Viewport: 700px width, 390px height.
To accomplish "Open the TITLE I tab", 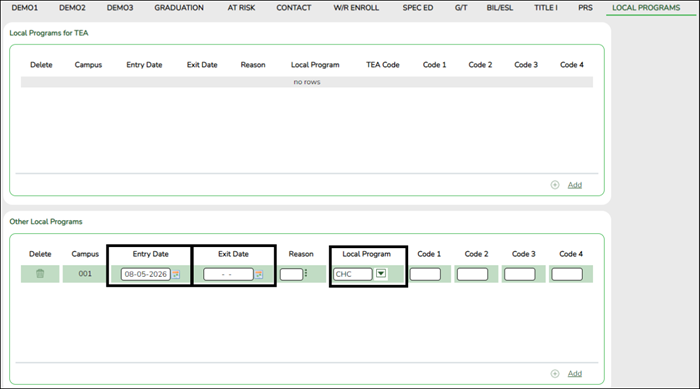I will (546, 8).
